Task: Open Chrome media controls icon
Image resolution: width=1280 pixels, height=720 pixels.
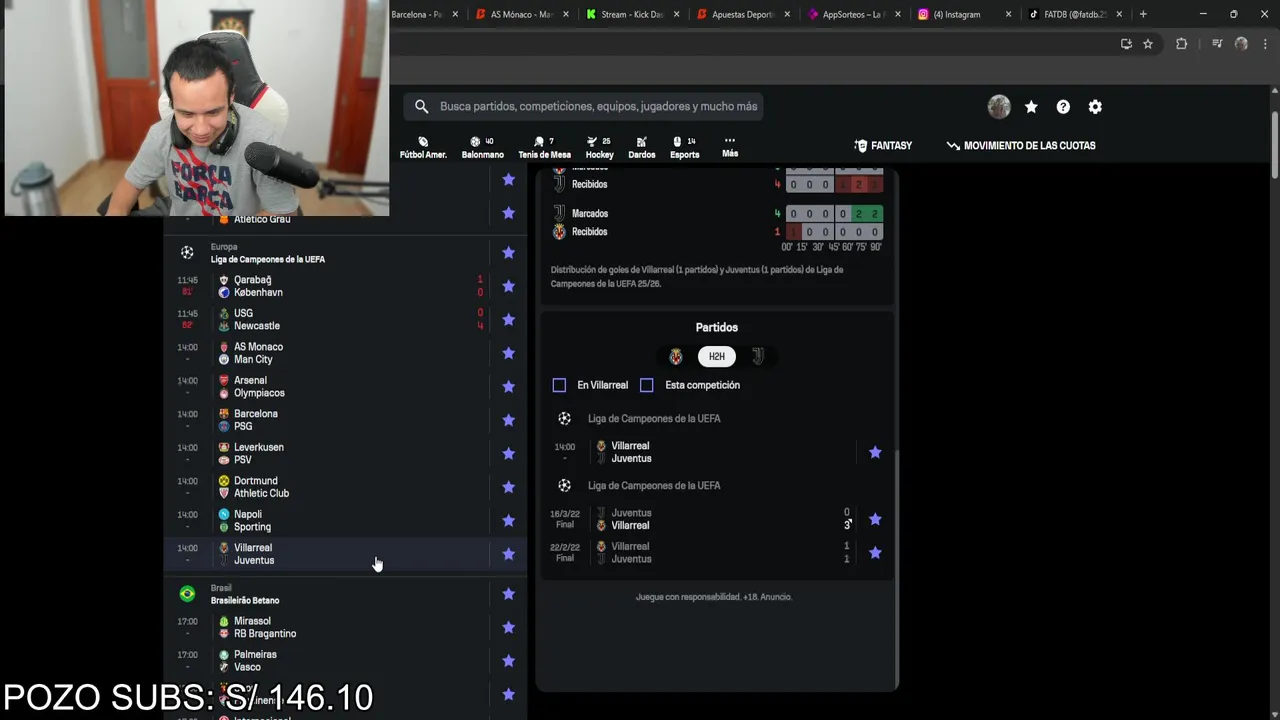Action: tap(1217, 44)
